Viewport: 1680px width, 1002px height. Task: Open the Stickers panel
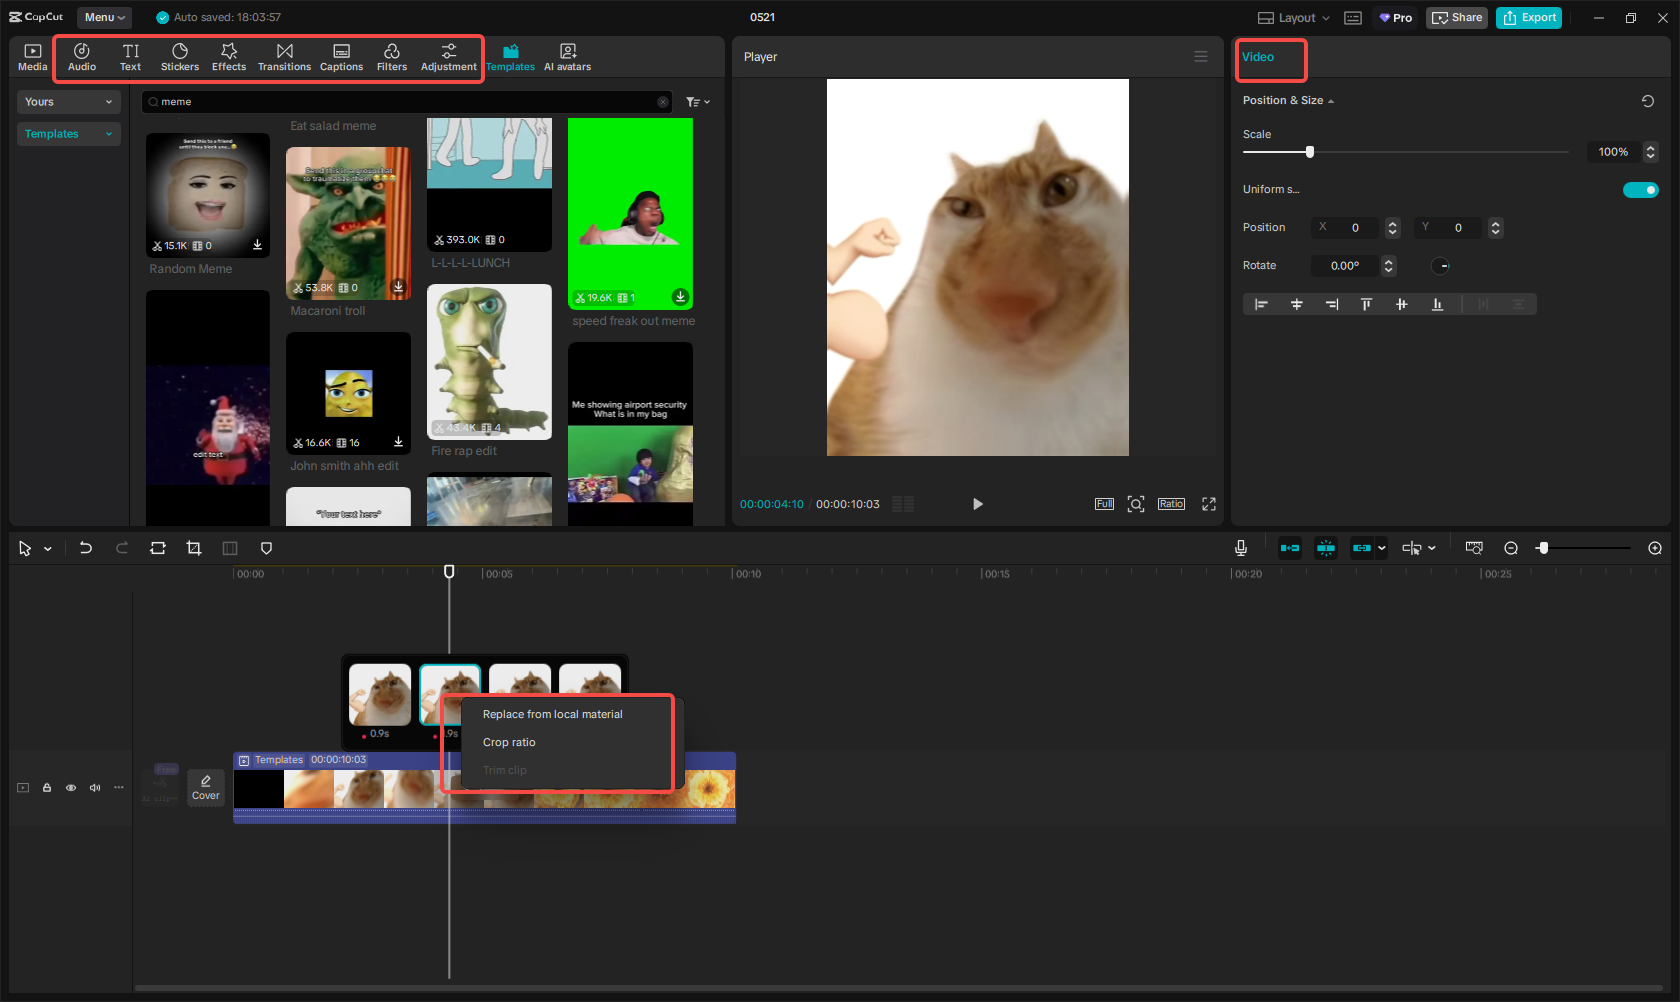[180, 57]
